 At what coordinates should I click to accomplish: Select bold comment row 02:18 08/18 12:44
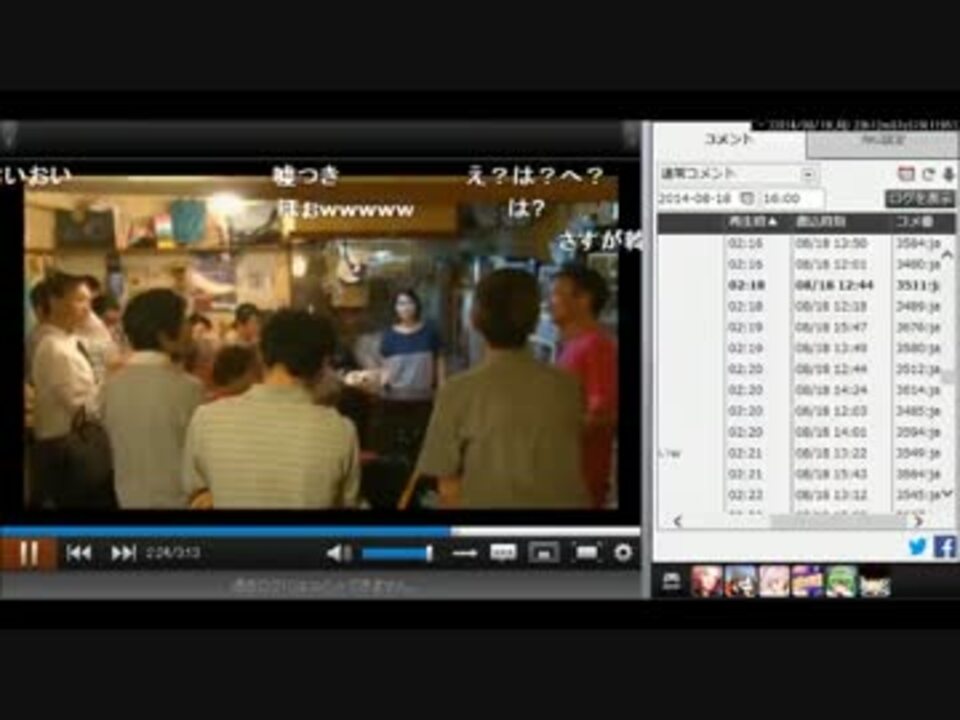coord(799,285)
